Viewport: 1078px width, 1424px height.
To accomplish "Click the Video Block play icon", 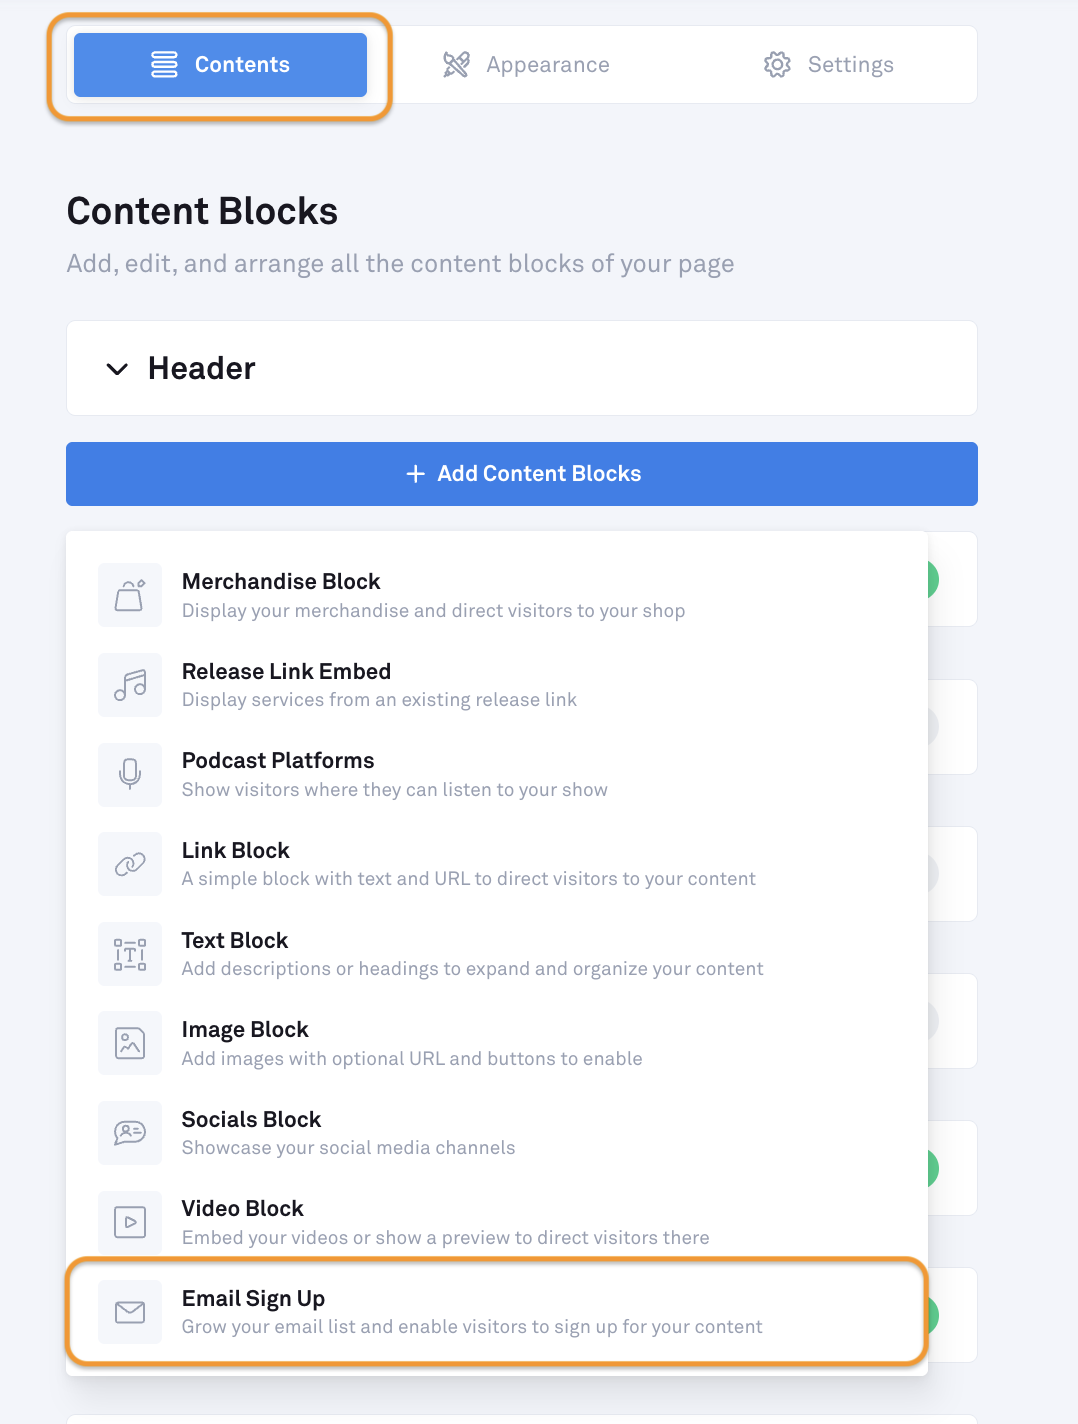I will coord(130,1222).
